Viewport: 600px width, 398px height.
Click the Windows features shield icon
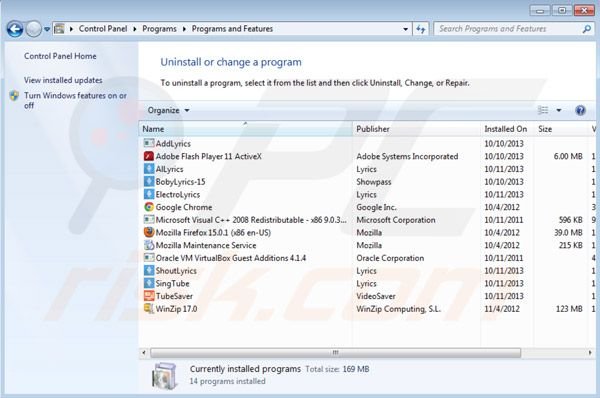point(14,96)
